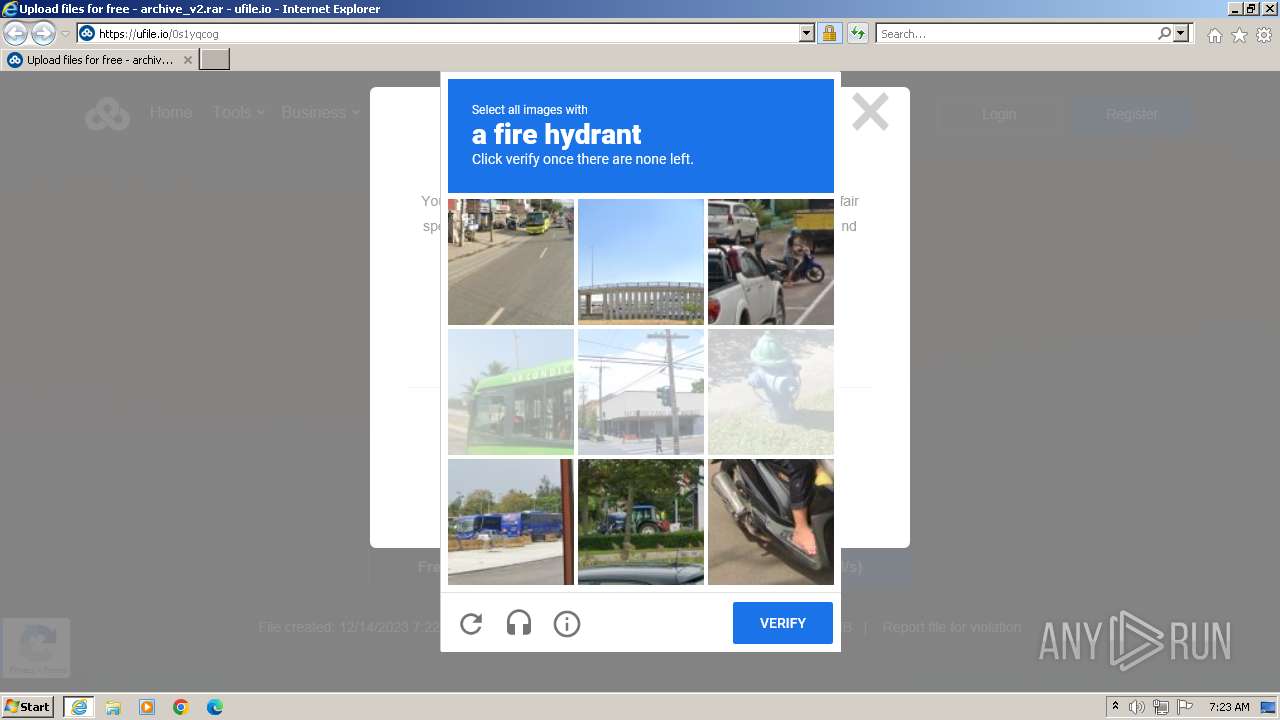Select the tile with motorcycle and white cars
The height and width of the screenshot is (720, 1280).
771,262
